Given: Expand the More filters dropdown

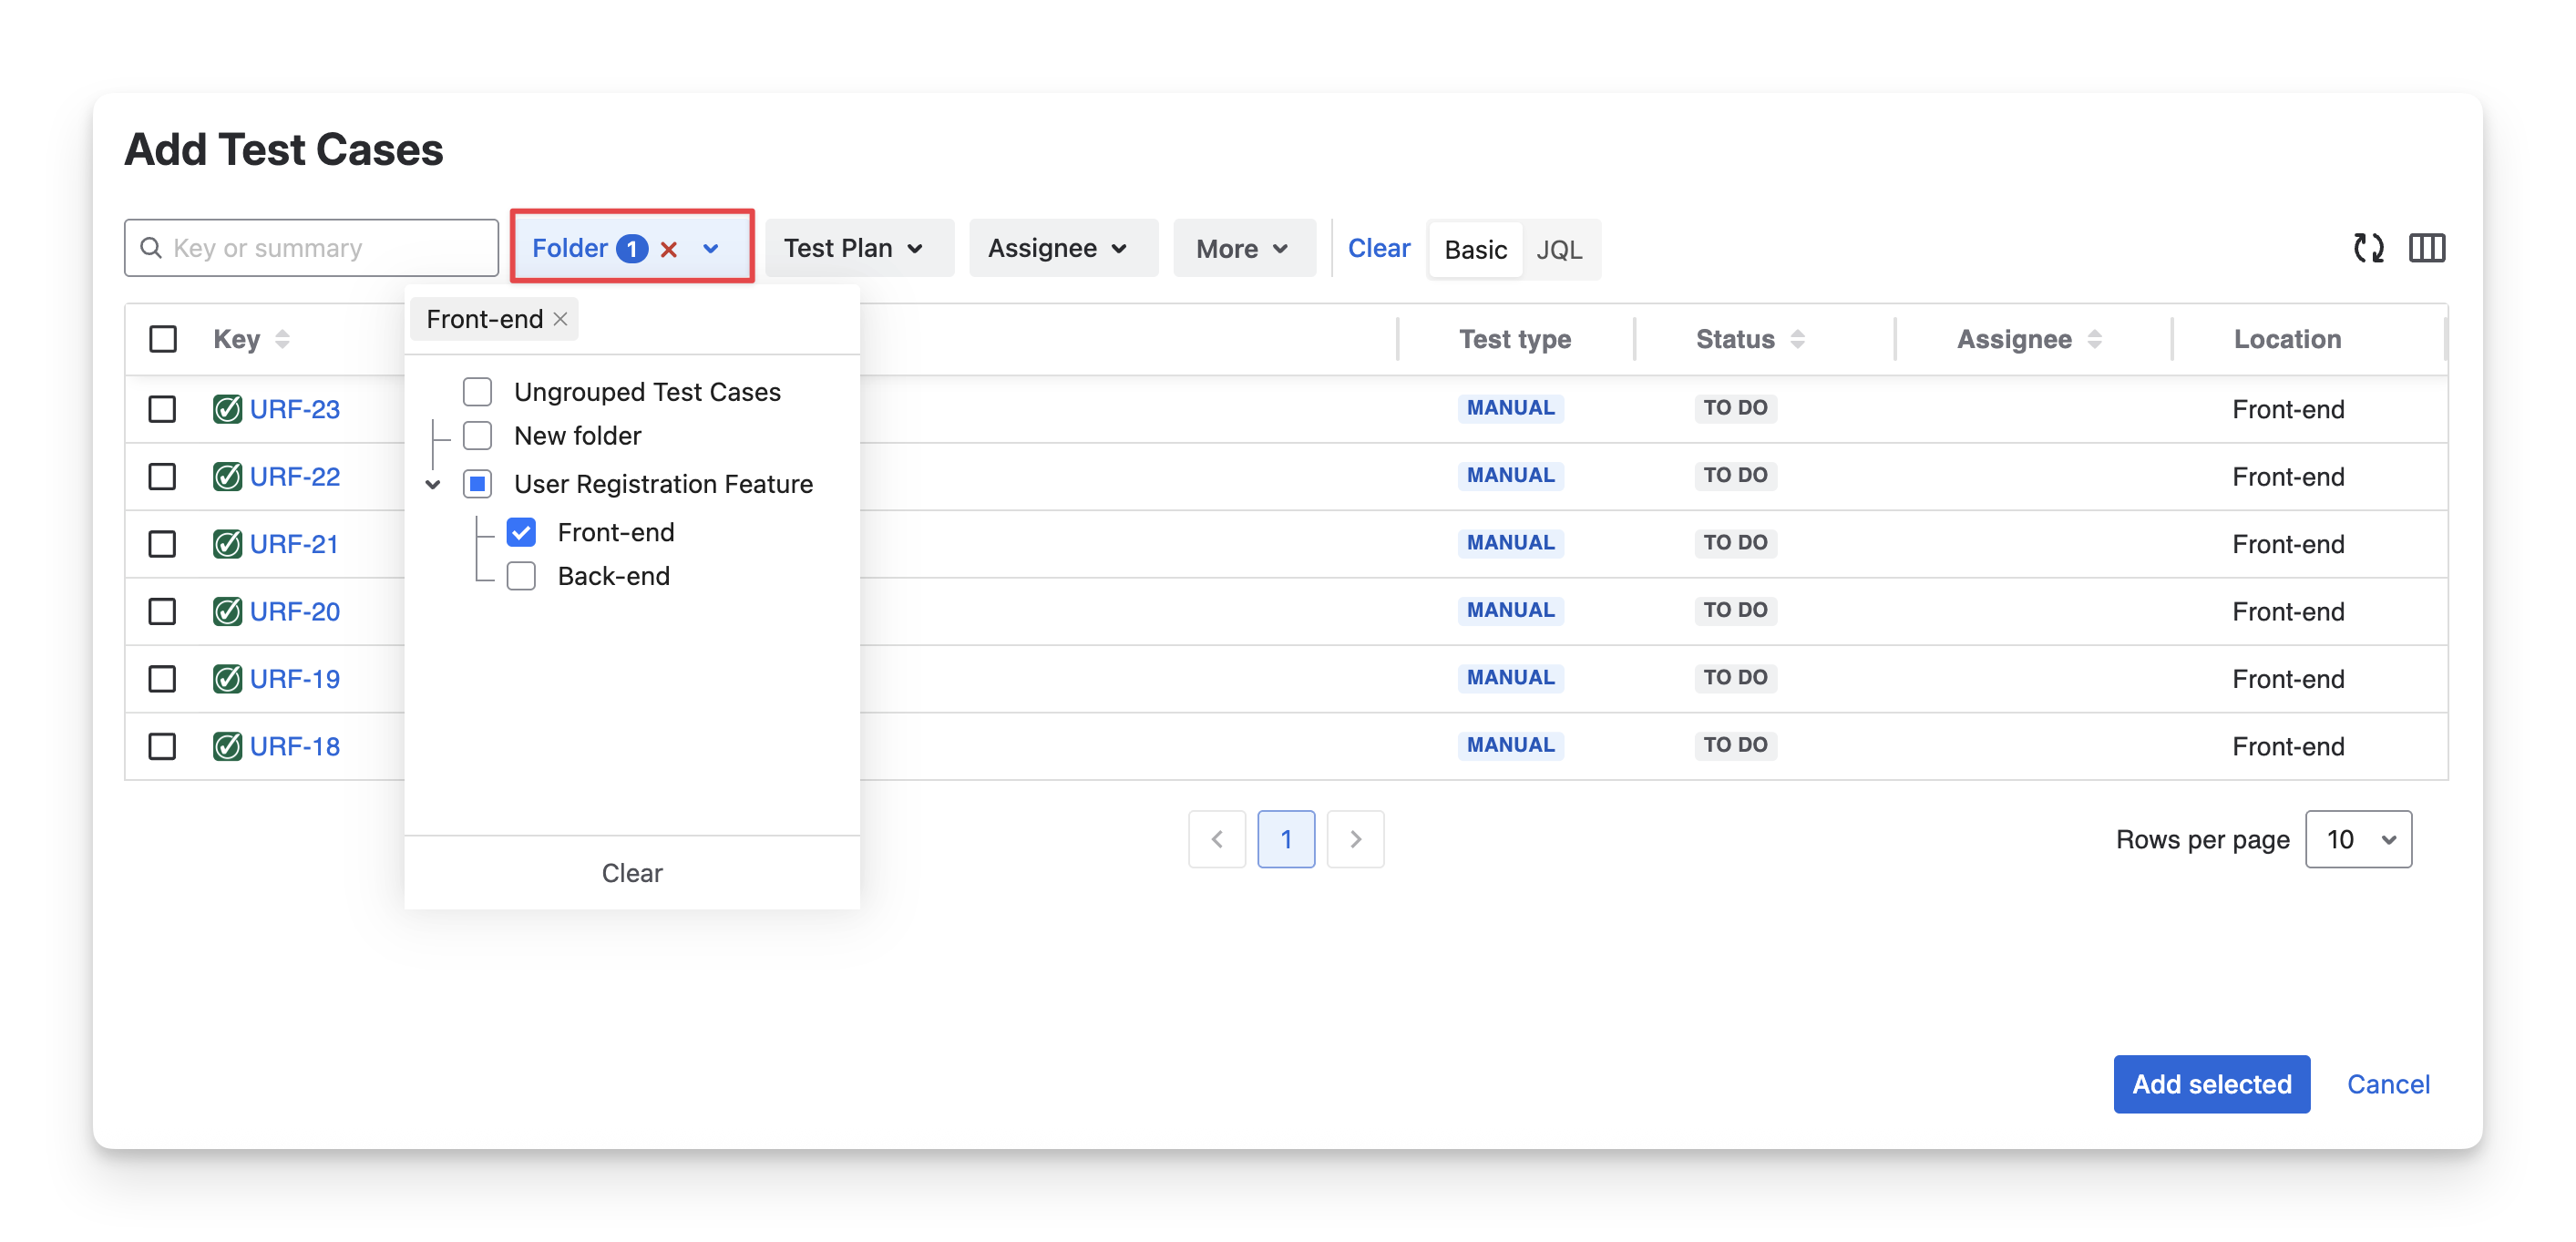Looking at the screenshot, I should pyautogui.click(x=1242, y=248).
